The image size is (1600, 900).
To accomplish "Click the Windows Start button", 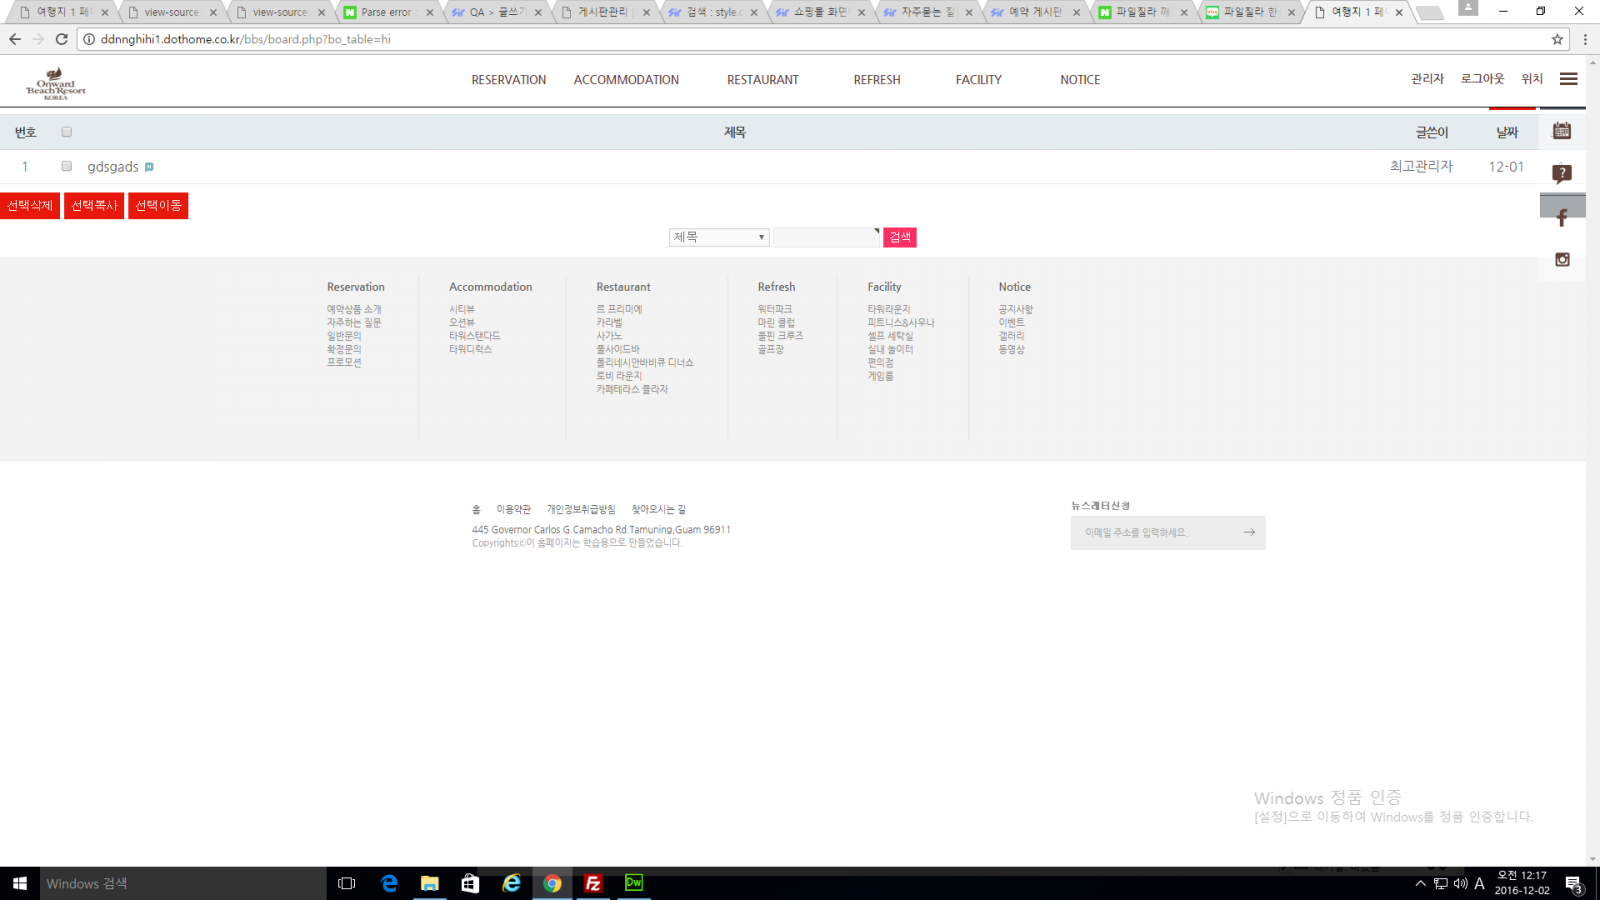I will (x=20, y=883).
